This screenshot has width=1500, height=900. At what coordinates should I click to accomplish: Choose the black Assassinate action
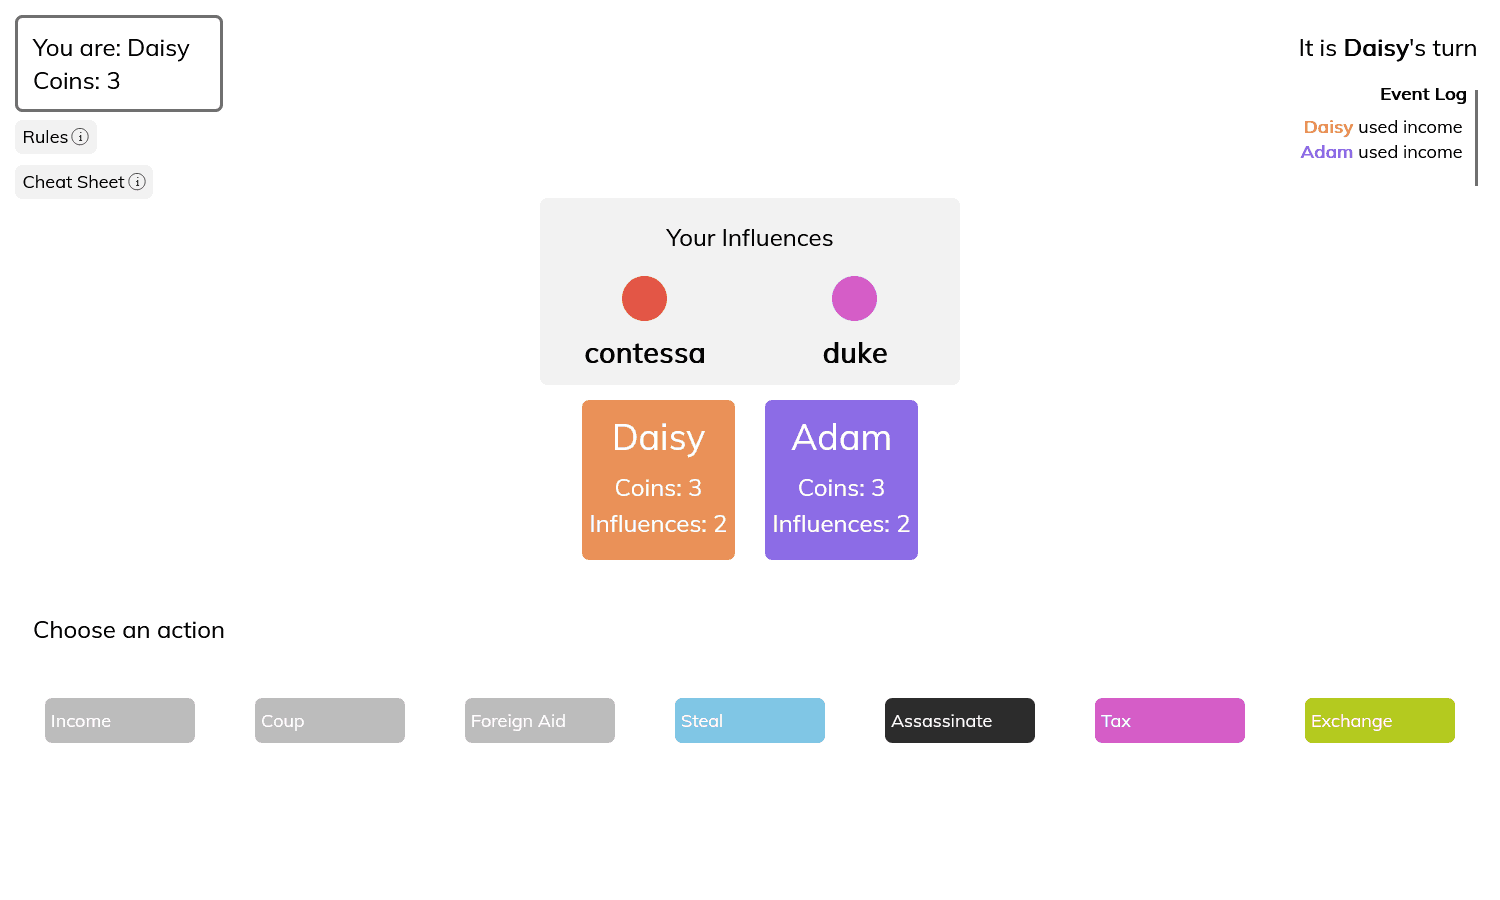[960, 720]
